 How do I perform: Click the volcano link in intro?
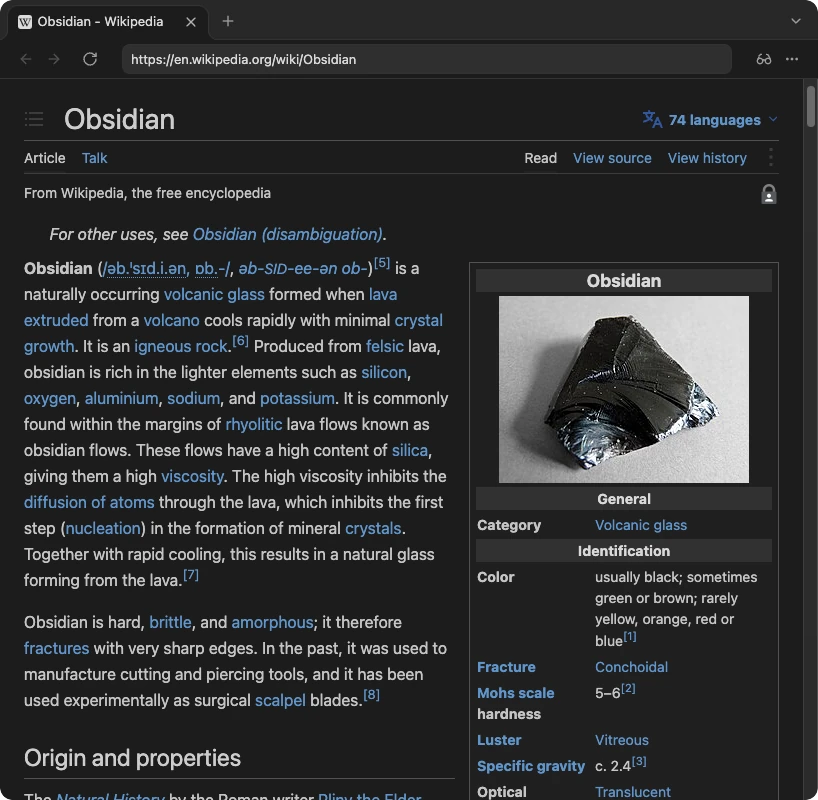click(x=172, y=320)
